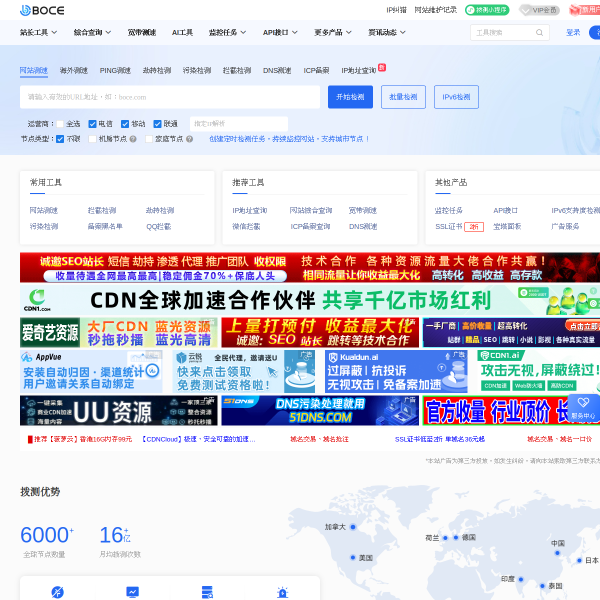Image resolution: width=600 pixels, height=600 pixels.
Task: Toggle the 不限 node type checkbox
Action: coord(60,139)
